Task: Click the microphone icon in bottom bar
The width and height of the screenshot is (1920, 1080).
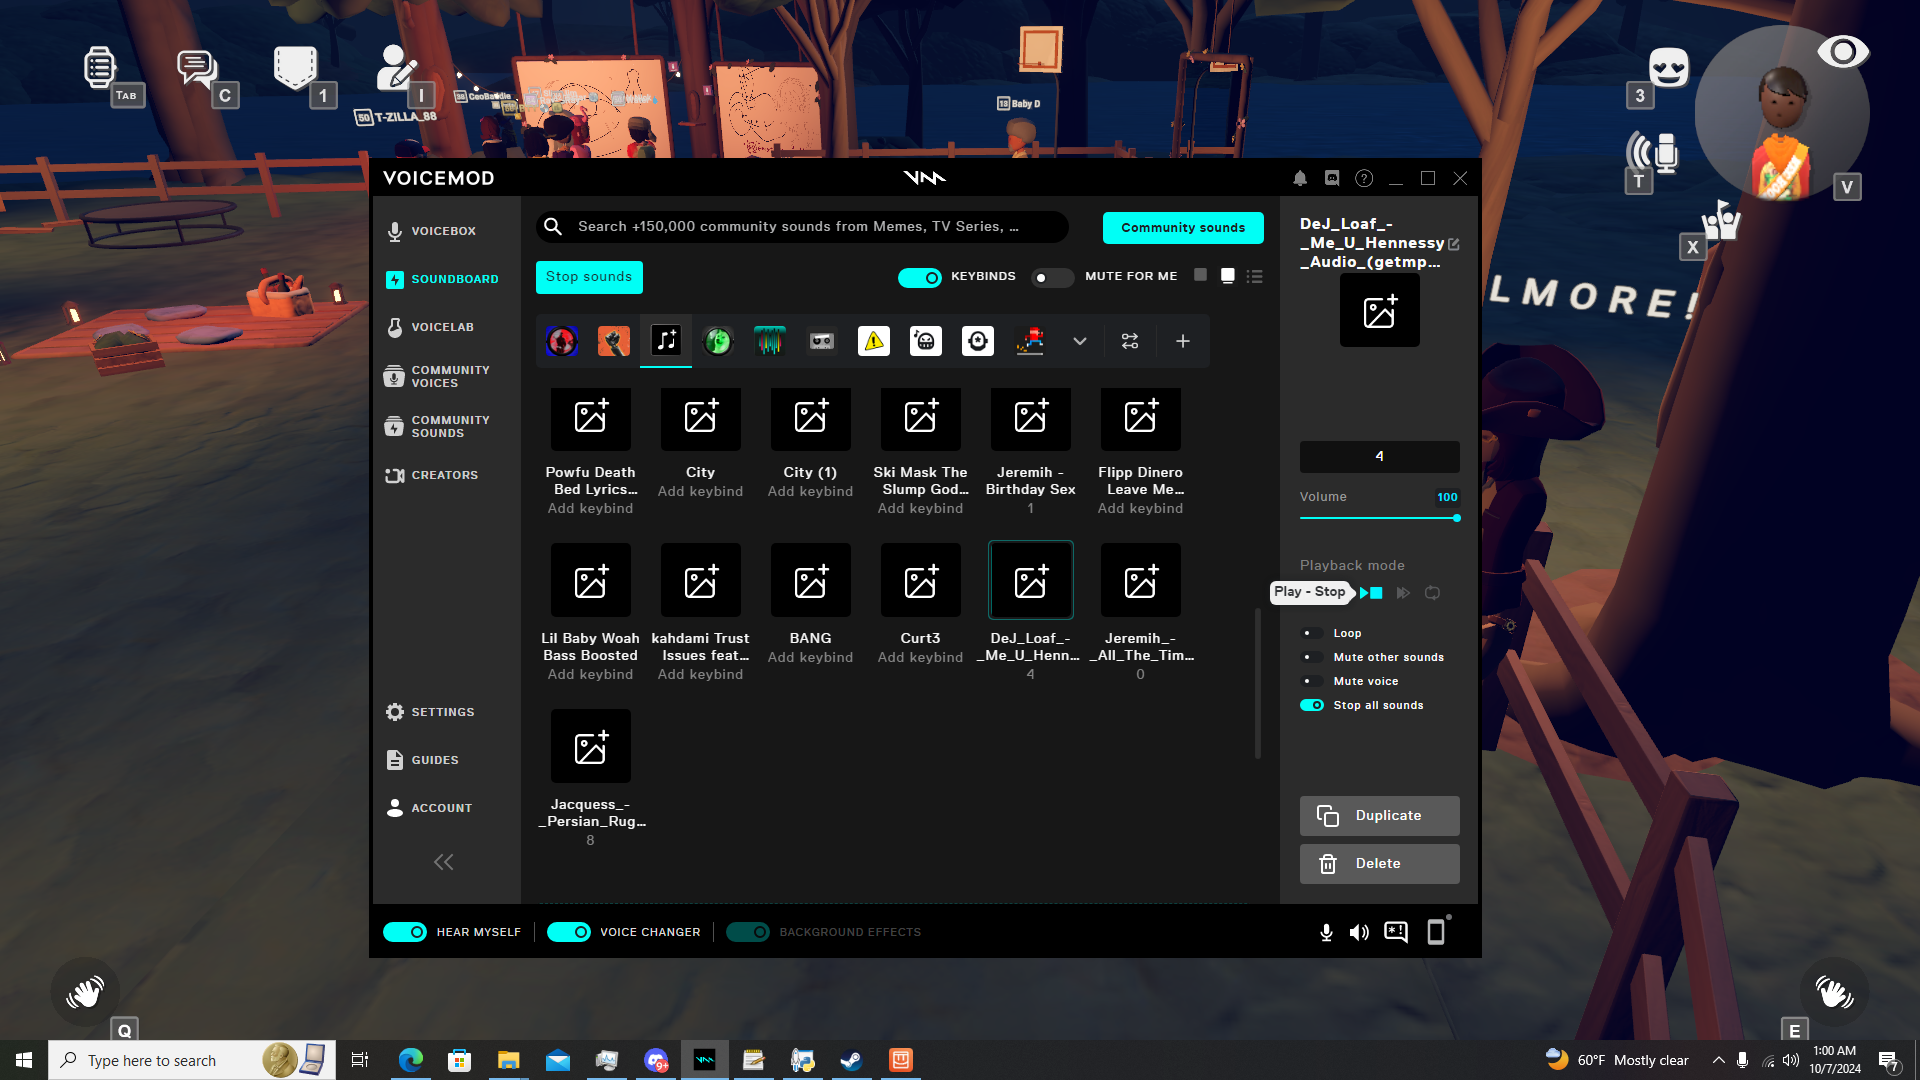Action: click(1326, 932)
